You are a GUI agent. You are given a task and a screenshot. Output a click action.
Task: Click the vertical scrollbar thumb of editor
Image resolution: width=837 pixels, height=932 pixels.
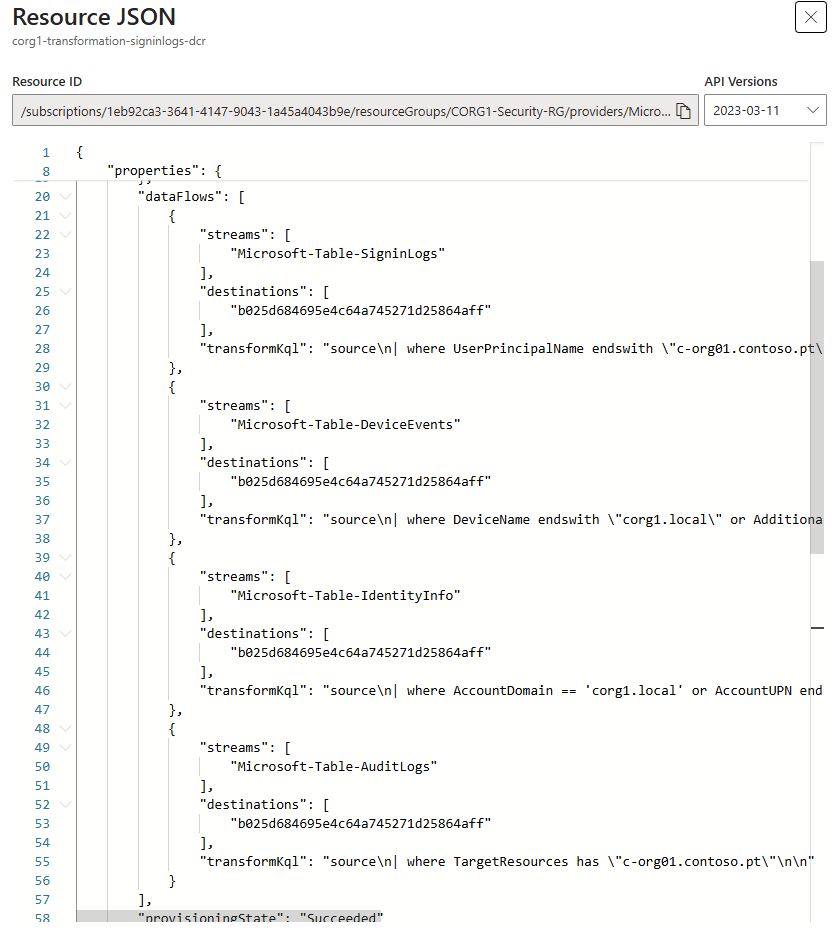click(x=817, y=407)
